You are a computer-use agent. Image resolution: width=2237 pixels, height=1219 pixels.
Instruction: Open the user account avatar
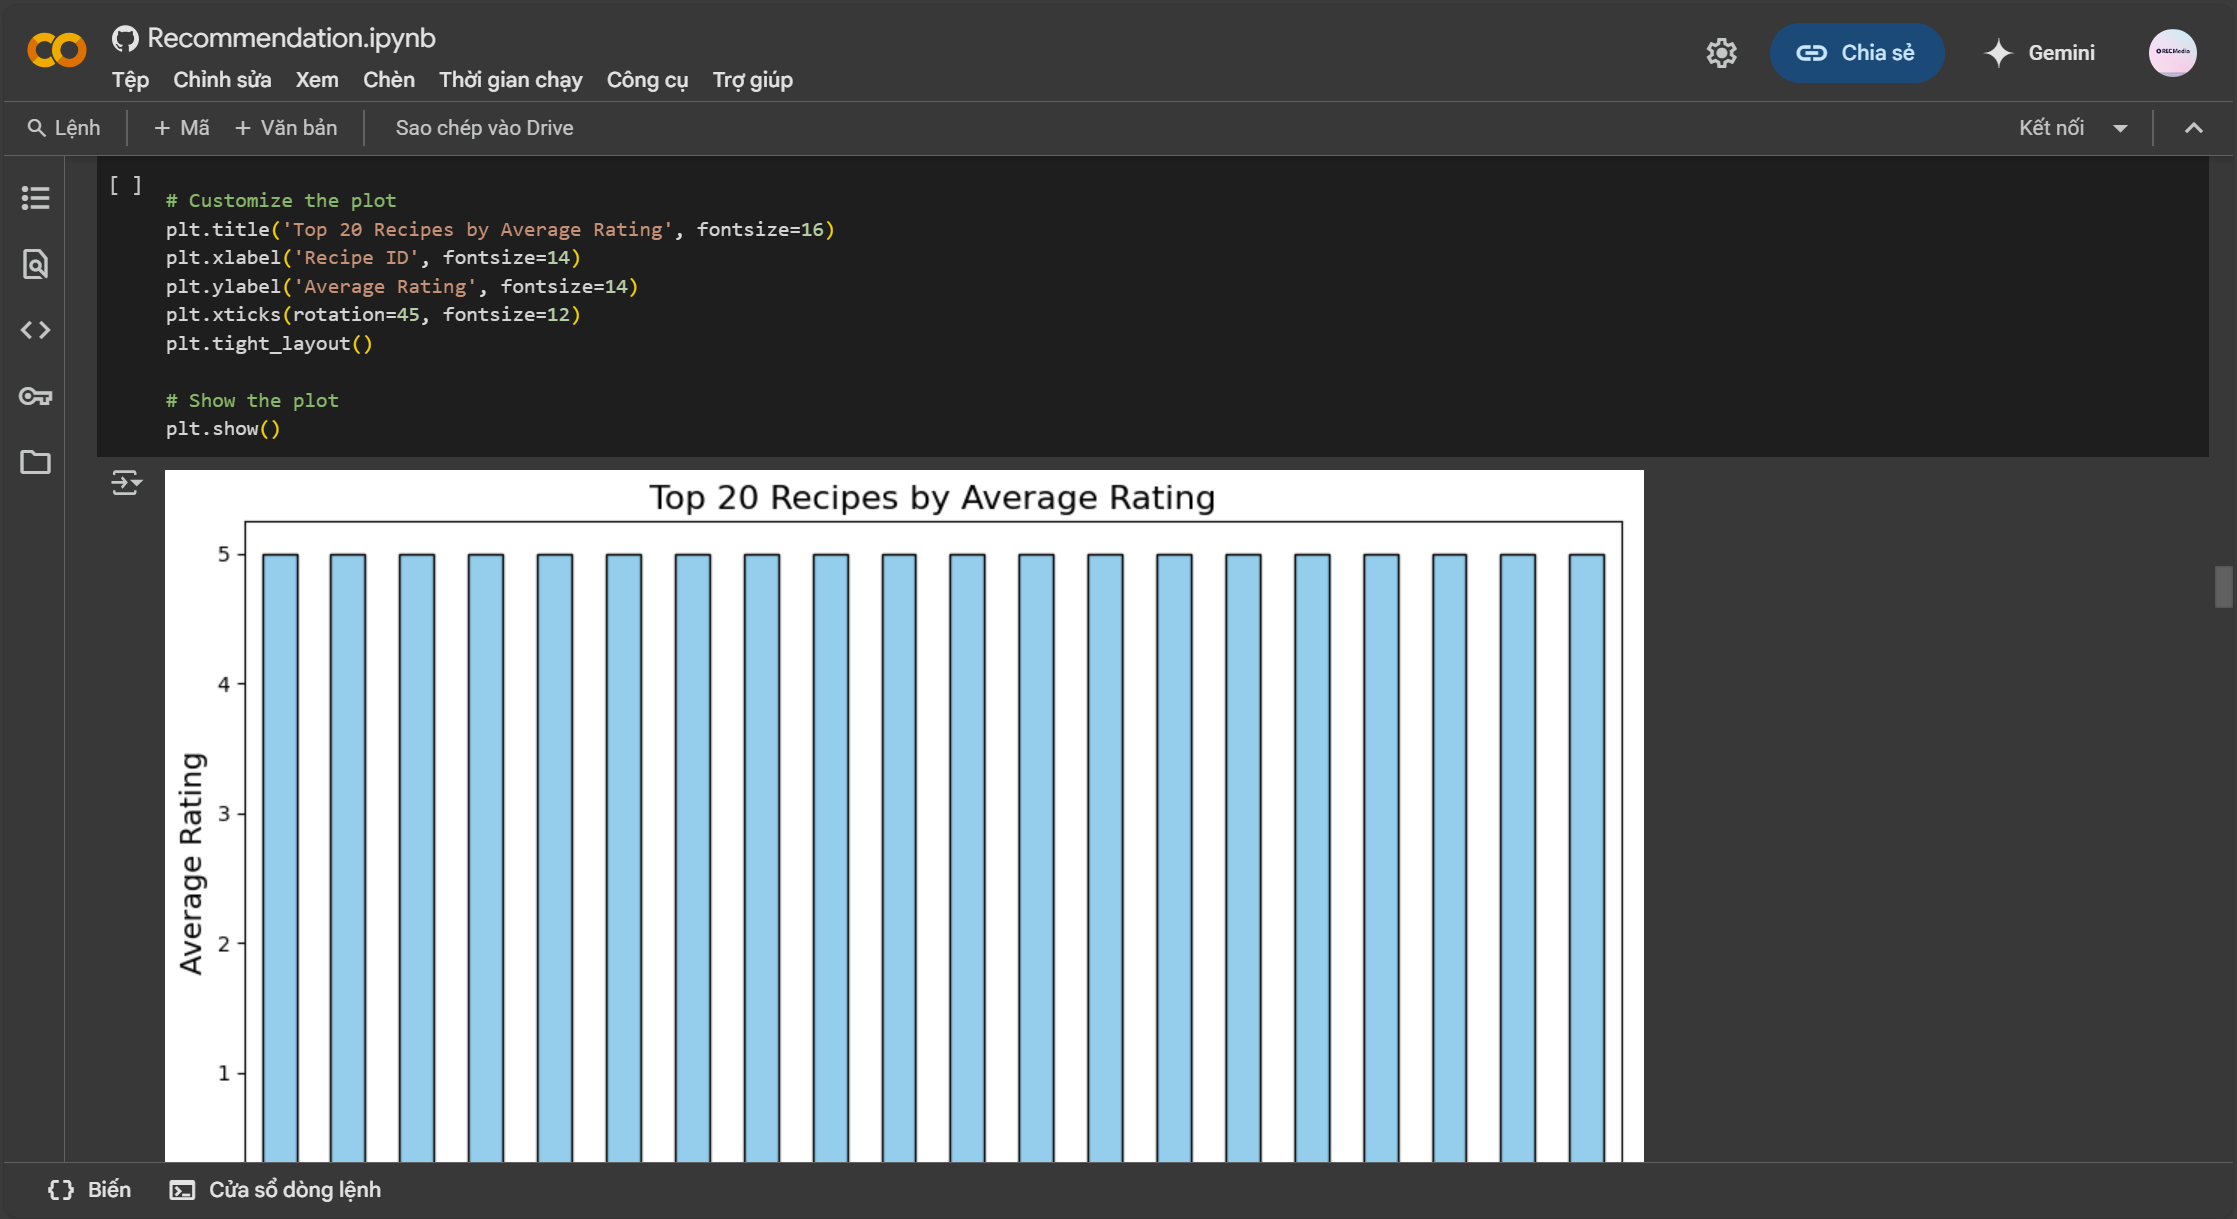(x=2172, y=53)
